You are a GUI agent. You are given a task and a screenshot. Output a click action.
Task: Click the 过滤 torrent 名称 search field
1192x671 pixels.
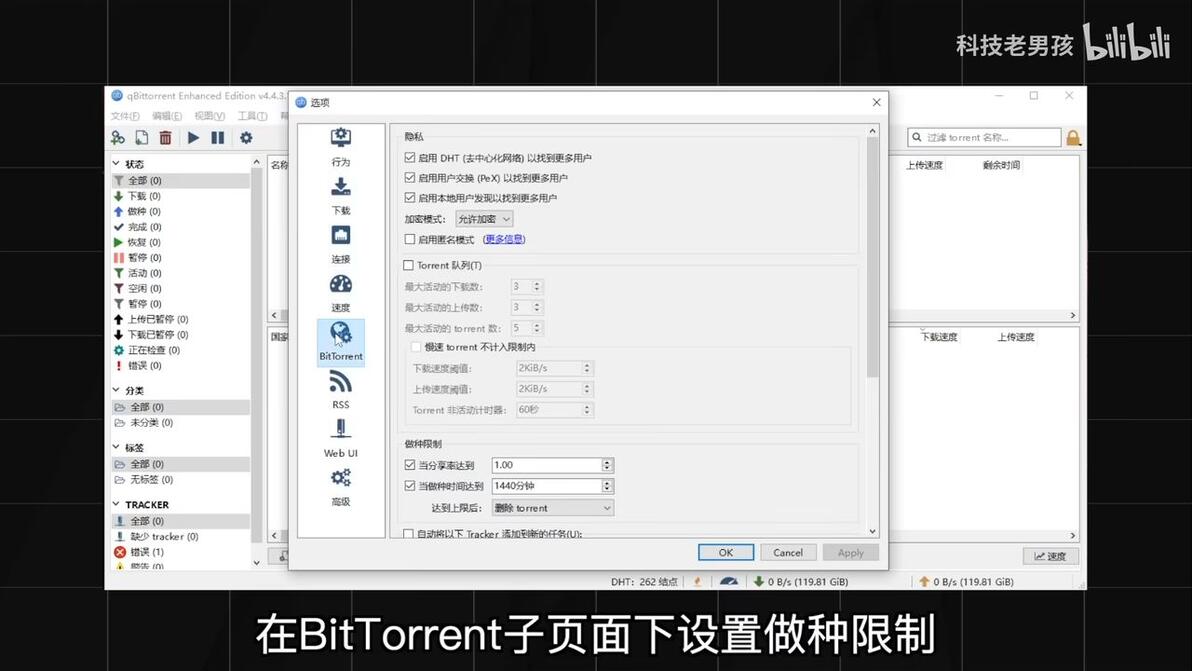[x=984, y=138]
